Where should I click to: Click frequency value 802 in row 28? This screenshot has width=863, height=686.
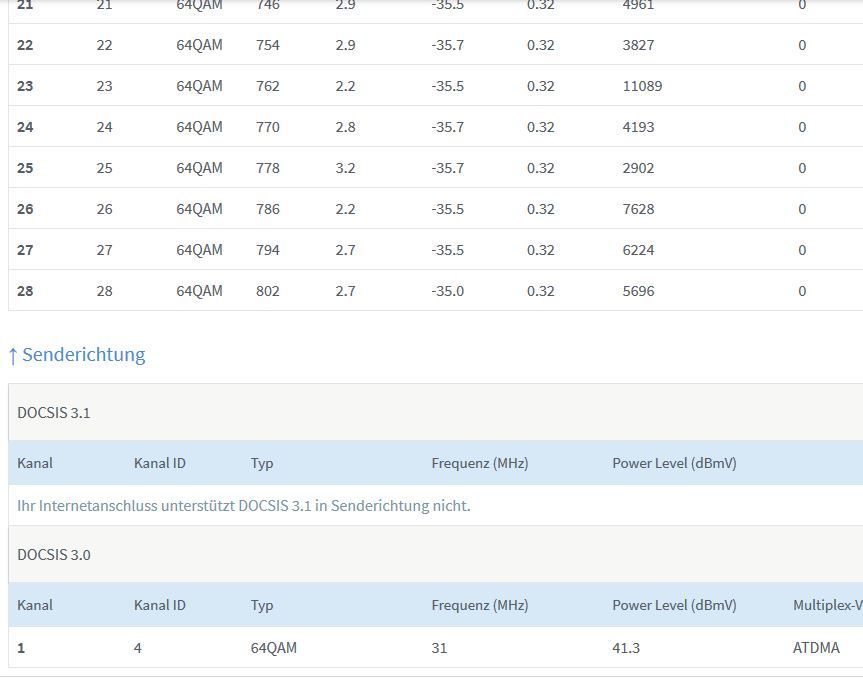tap(267, 291)
